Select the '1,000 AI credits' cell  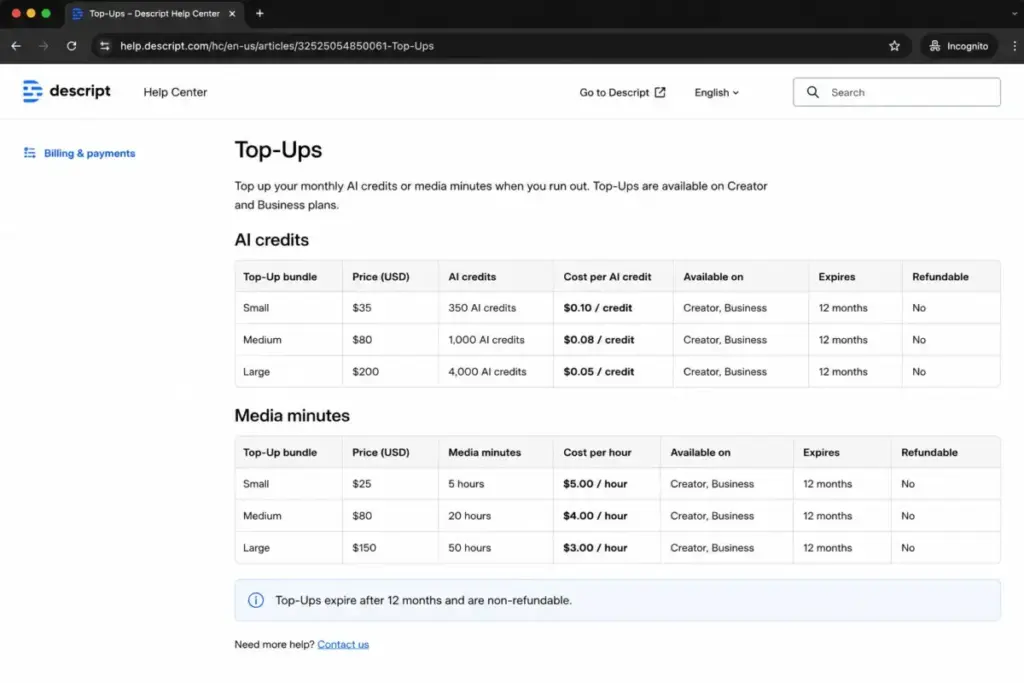click(496, 340)
